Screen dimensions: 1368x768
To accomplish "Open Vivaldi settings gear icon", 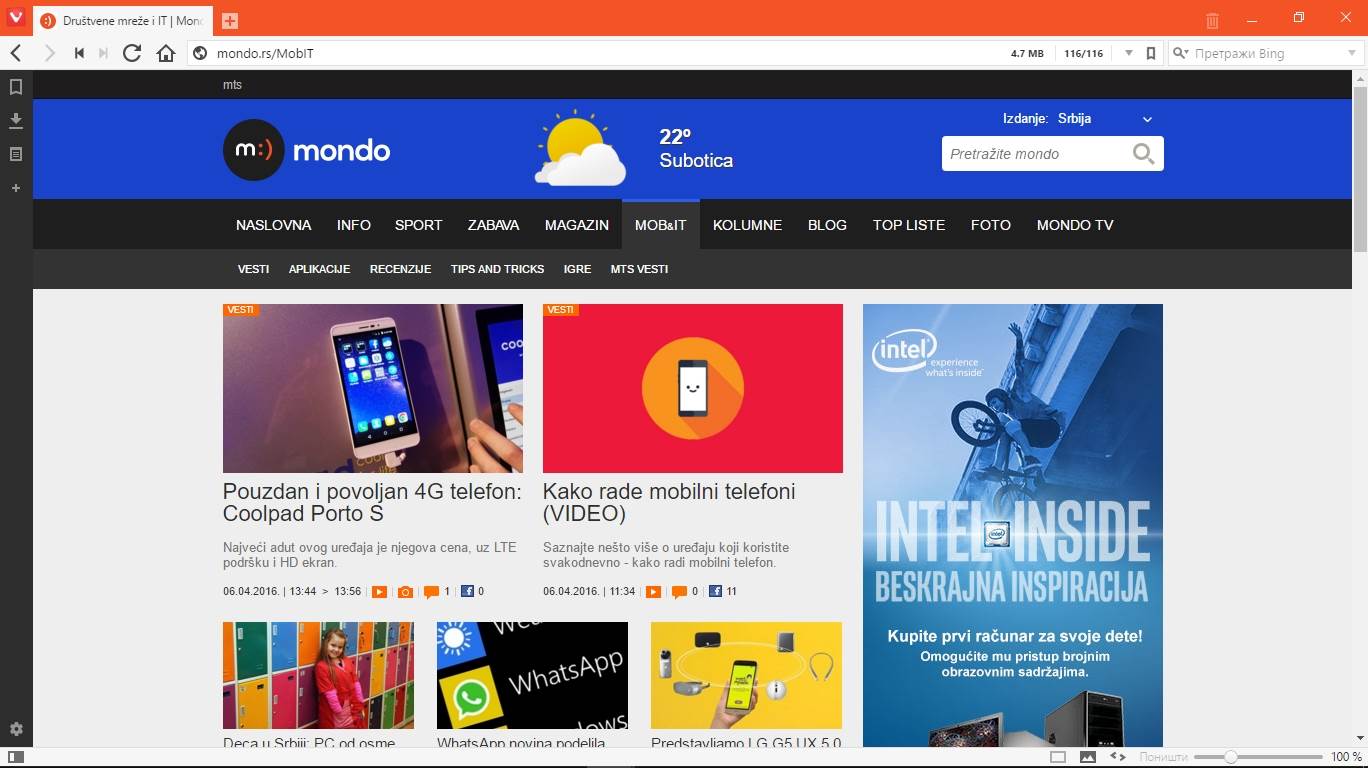I will (x=16, y=729).
